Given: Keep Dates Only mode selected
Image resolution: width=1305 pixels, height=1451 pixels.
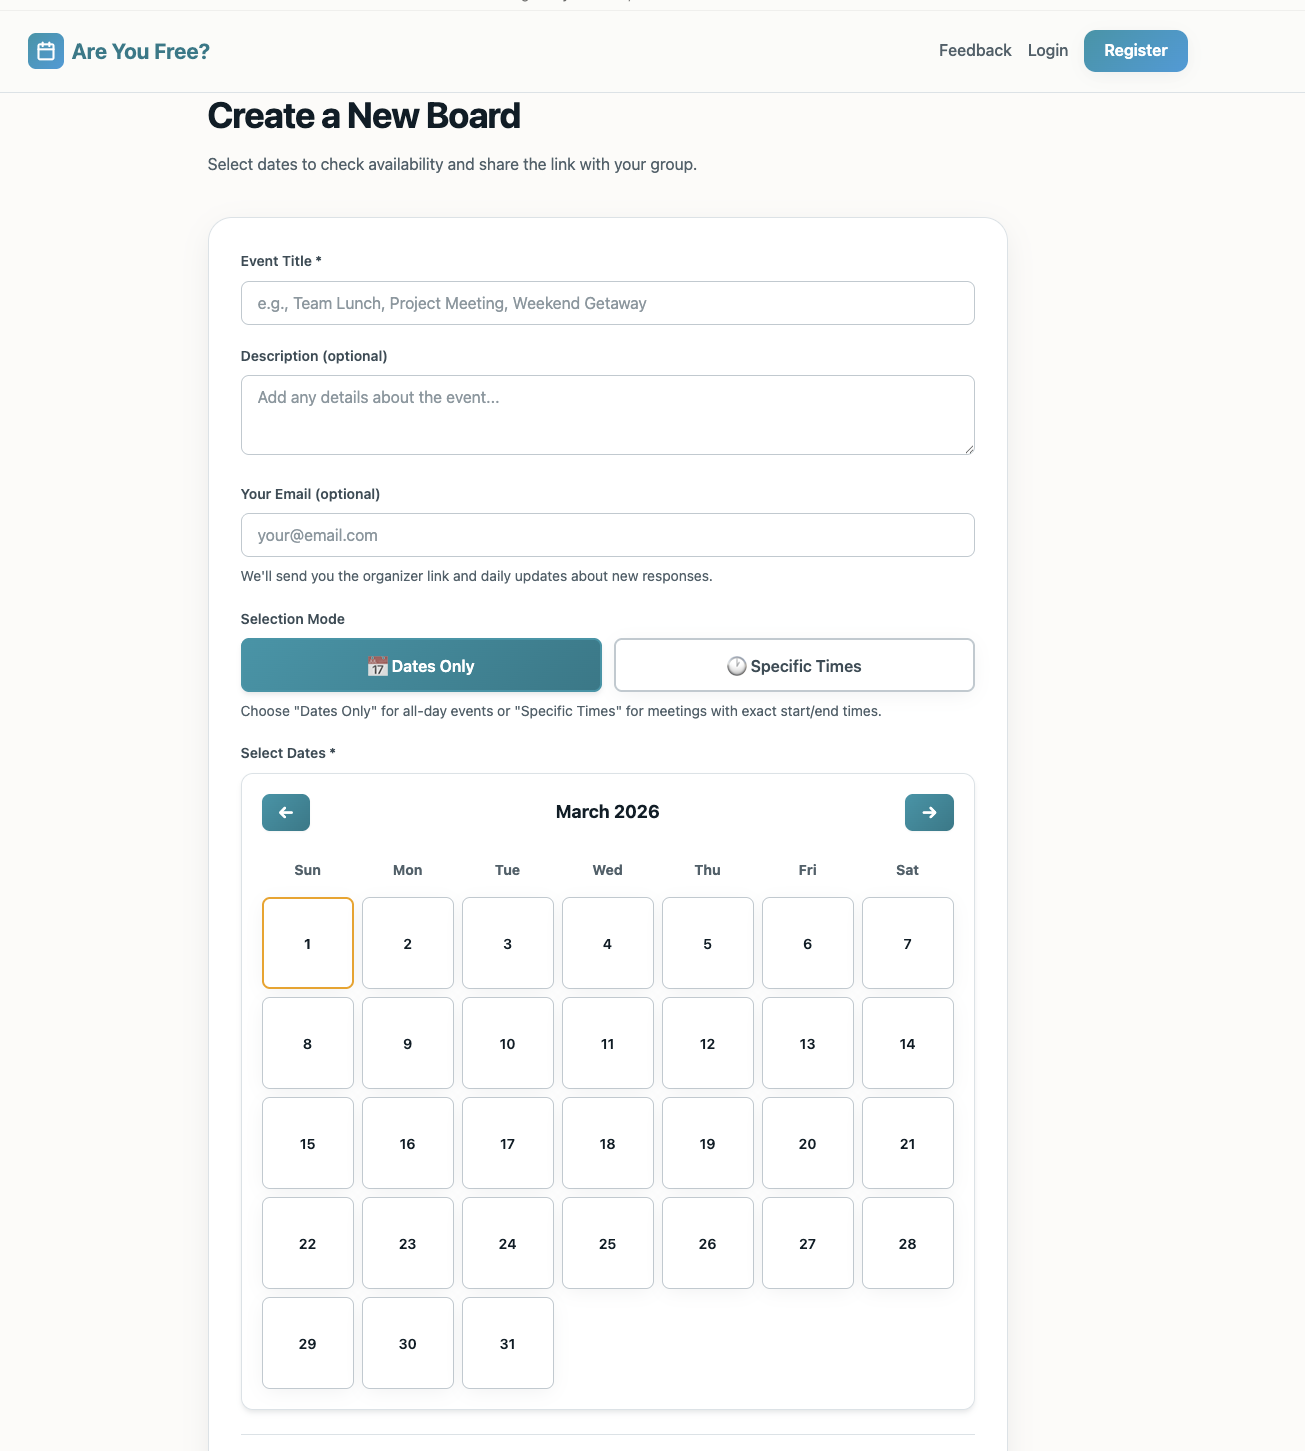Looking at the screenshot, I should point(420,665).
